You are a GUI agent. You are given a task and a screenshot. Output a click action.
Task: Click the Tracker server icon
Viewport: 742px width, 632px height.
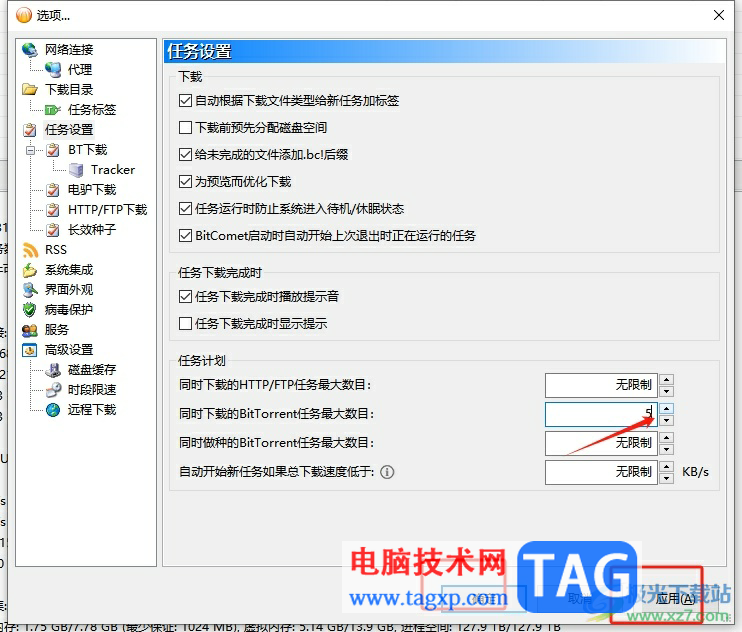point(76,170)
